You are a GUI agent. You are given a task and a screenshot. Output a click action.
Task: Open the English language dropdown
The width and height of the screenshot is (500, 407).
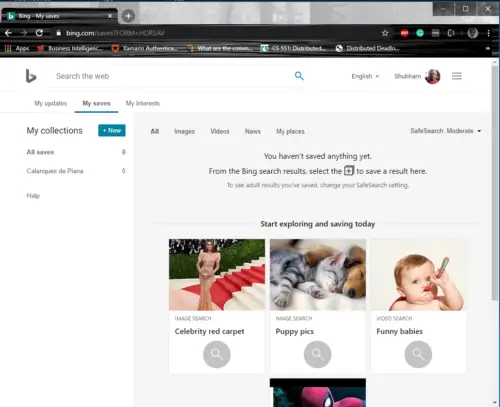(x=365, y=76)
